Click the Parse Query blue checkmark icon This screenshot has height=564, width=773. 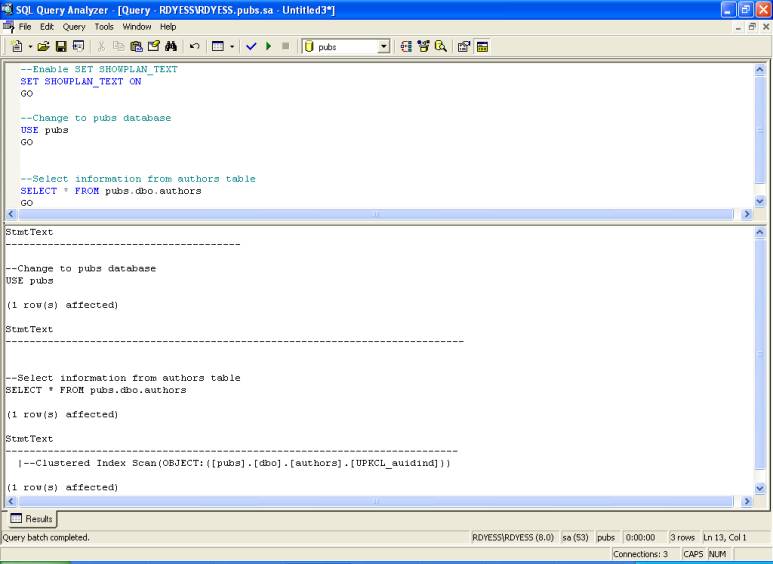click(251, 46)
